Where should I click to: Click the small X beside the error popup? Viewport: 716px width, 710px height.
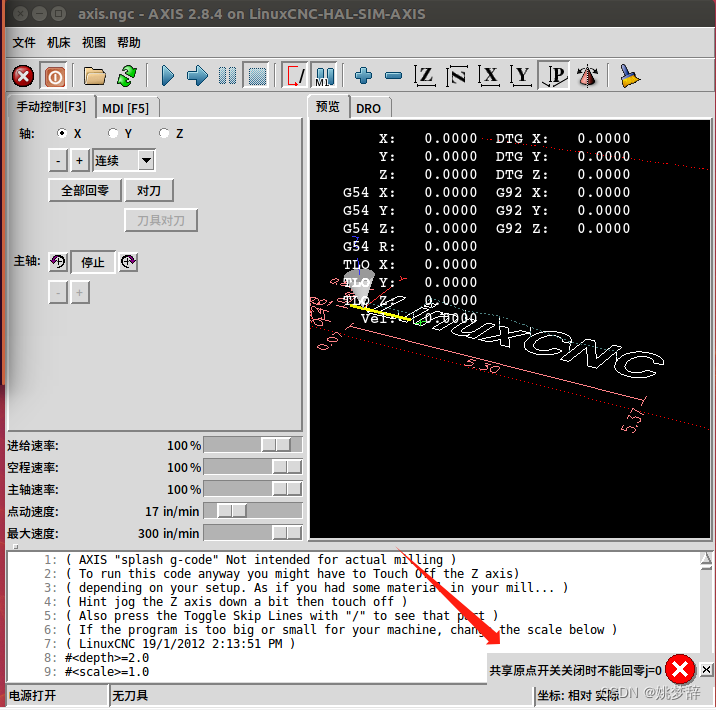pyautogui.click(x=706, y=669)
